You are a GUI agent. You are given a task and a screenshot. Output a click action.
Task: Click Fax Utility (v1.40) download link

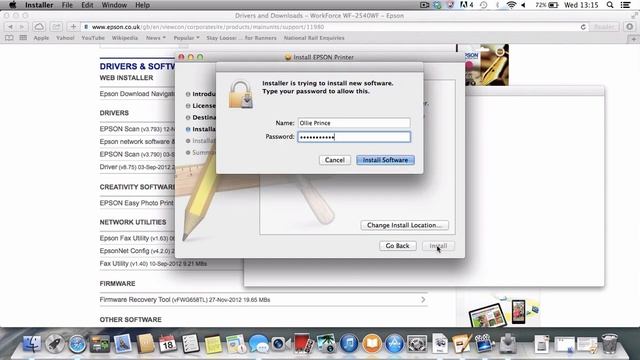pos(153,264)
